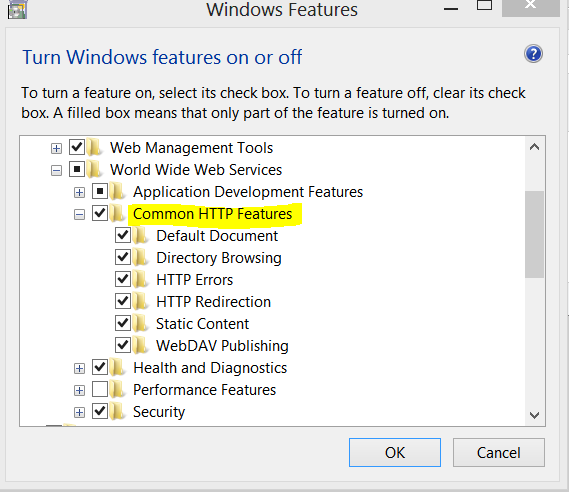Viewport: 569px width, 492px height.
Task: Expand the Health and Diagnostics node
Action: [79, 369]
